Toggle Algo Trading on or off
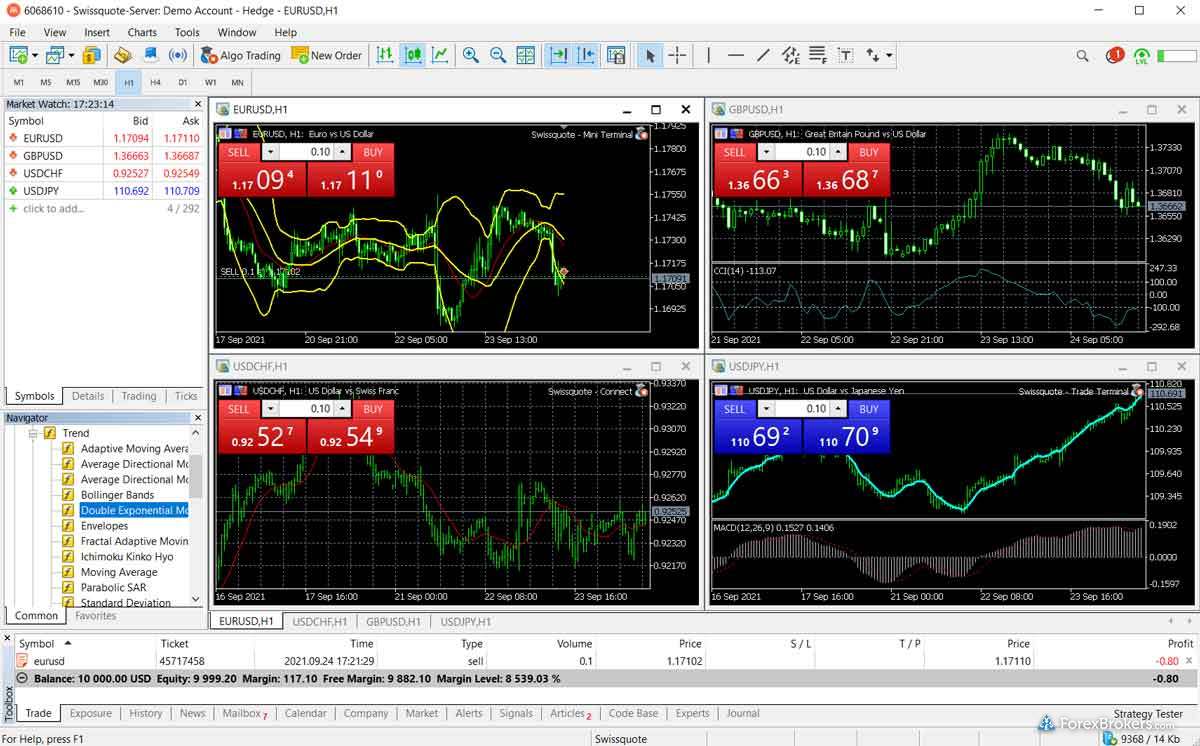 click(240, 56)
